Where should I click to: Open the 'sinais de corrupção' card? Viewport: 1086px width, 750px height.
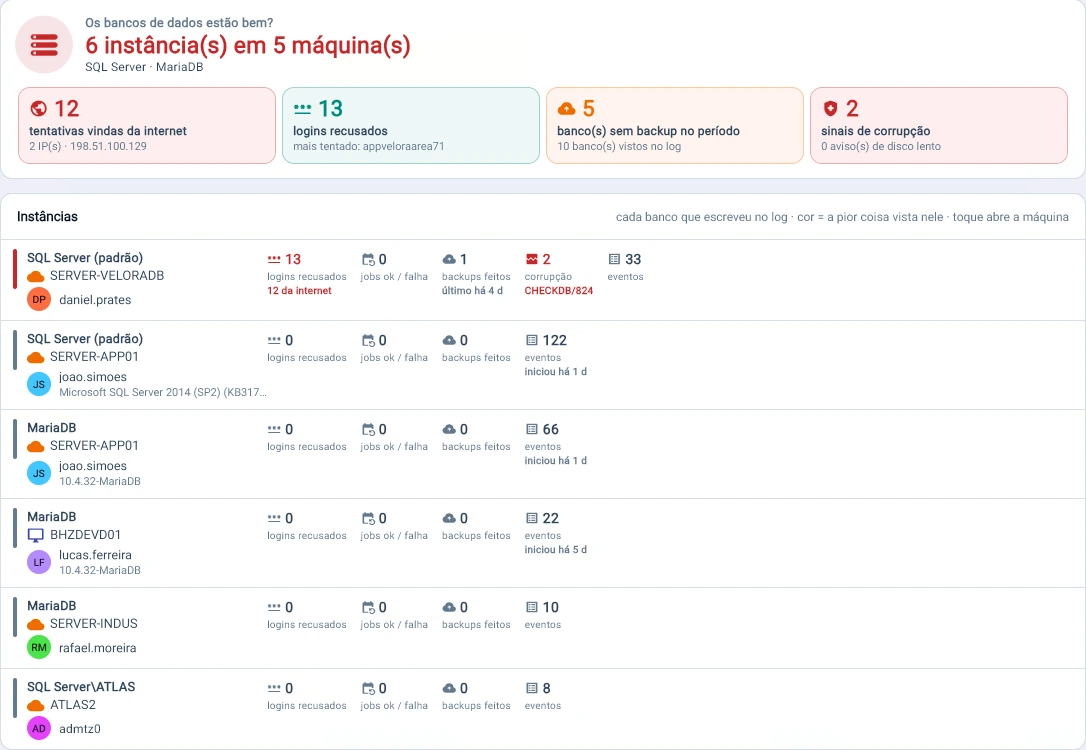tap(938, 125)
